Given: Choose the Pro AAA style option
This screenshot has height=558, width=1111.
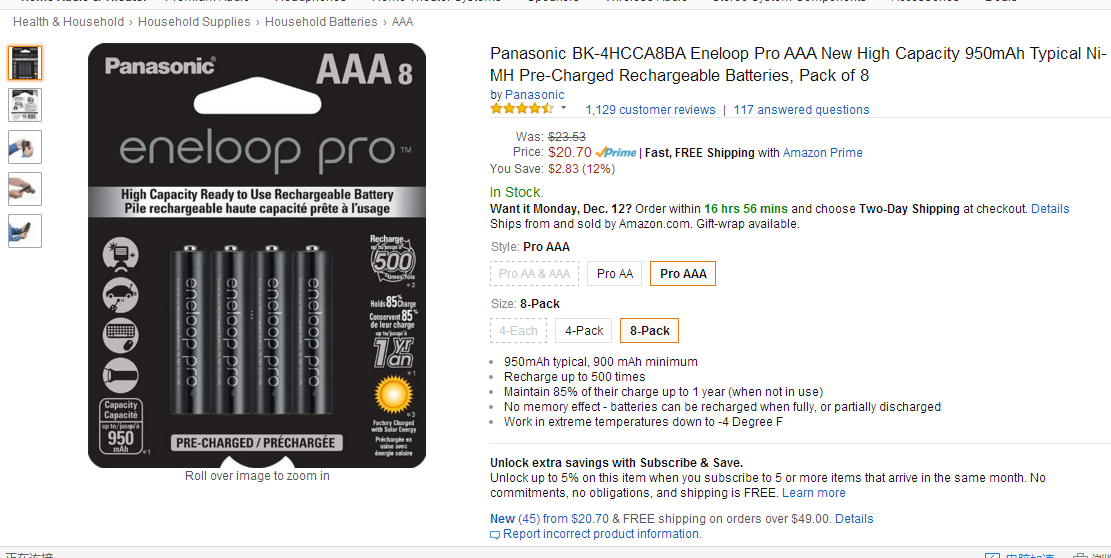Looking at the screenshot, I should click(683, 273).
